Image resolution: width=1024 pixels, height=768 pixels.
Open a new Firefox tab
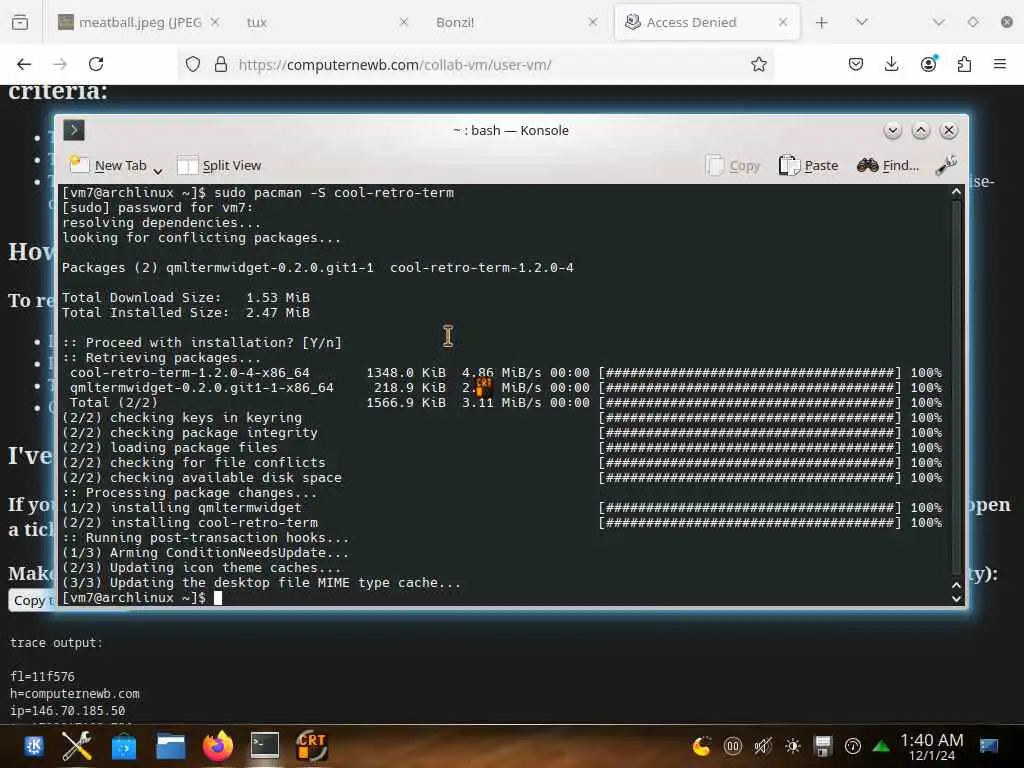822,22
